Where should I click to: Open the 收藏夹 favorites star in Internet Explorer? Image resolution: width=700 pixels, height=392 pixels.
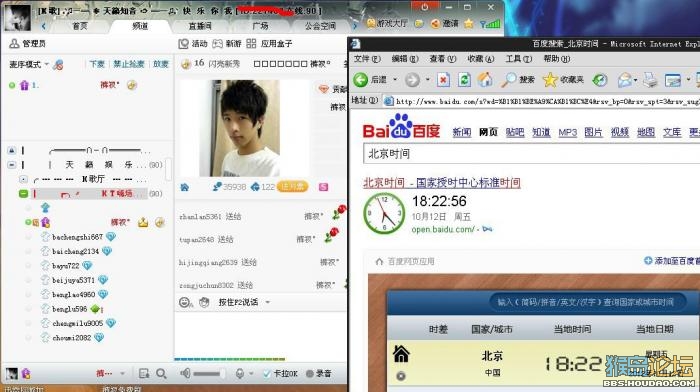(x=563, y=80)
